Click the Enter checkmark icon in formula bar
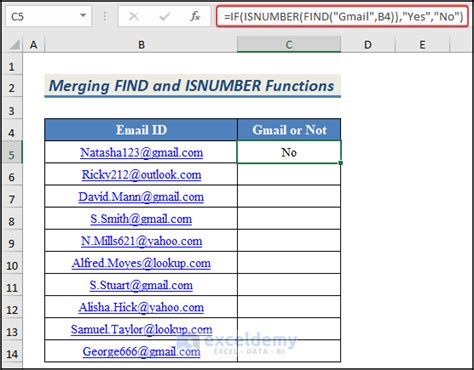Image resolution: width=474 pixels, height=370 pixels. [165, 16]
